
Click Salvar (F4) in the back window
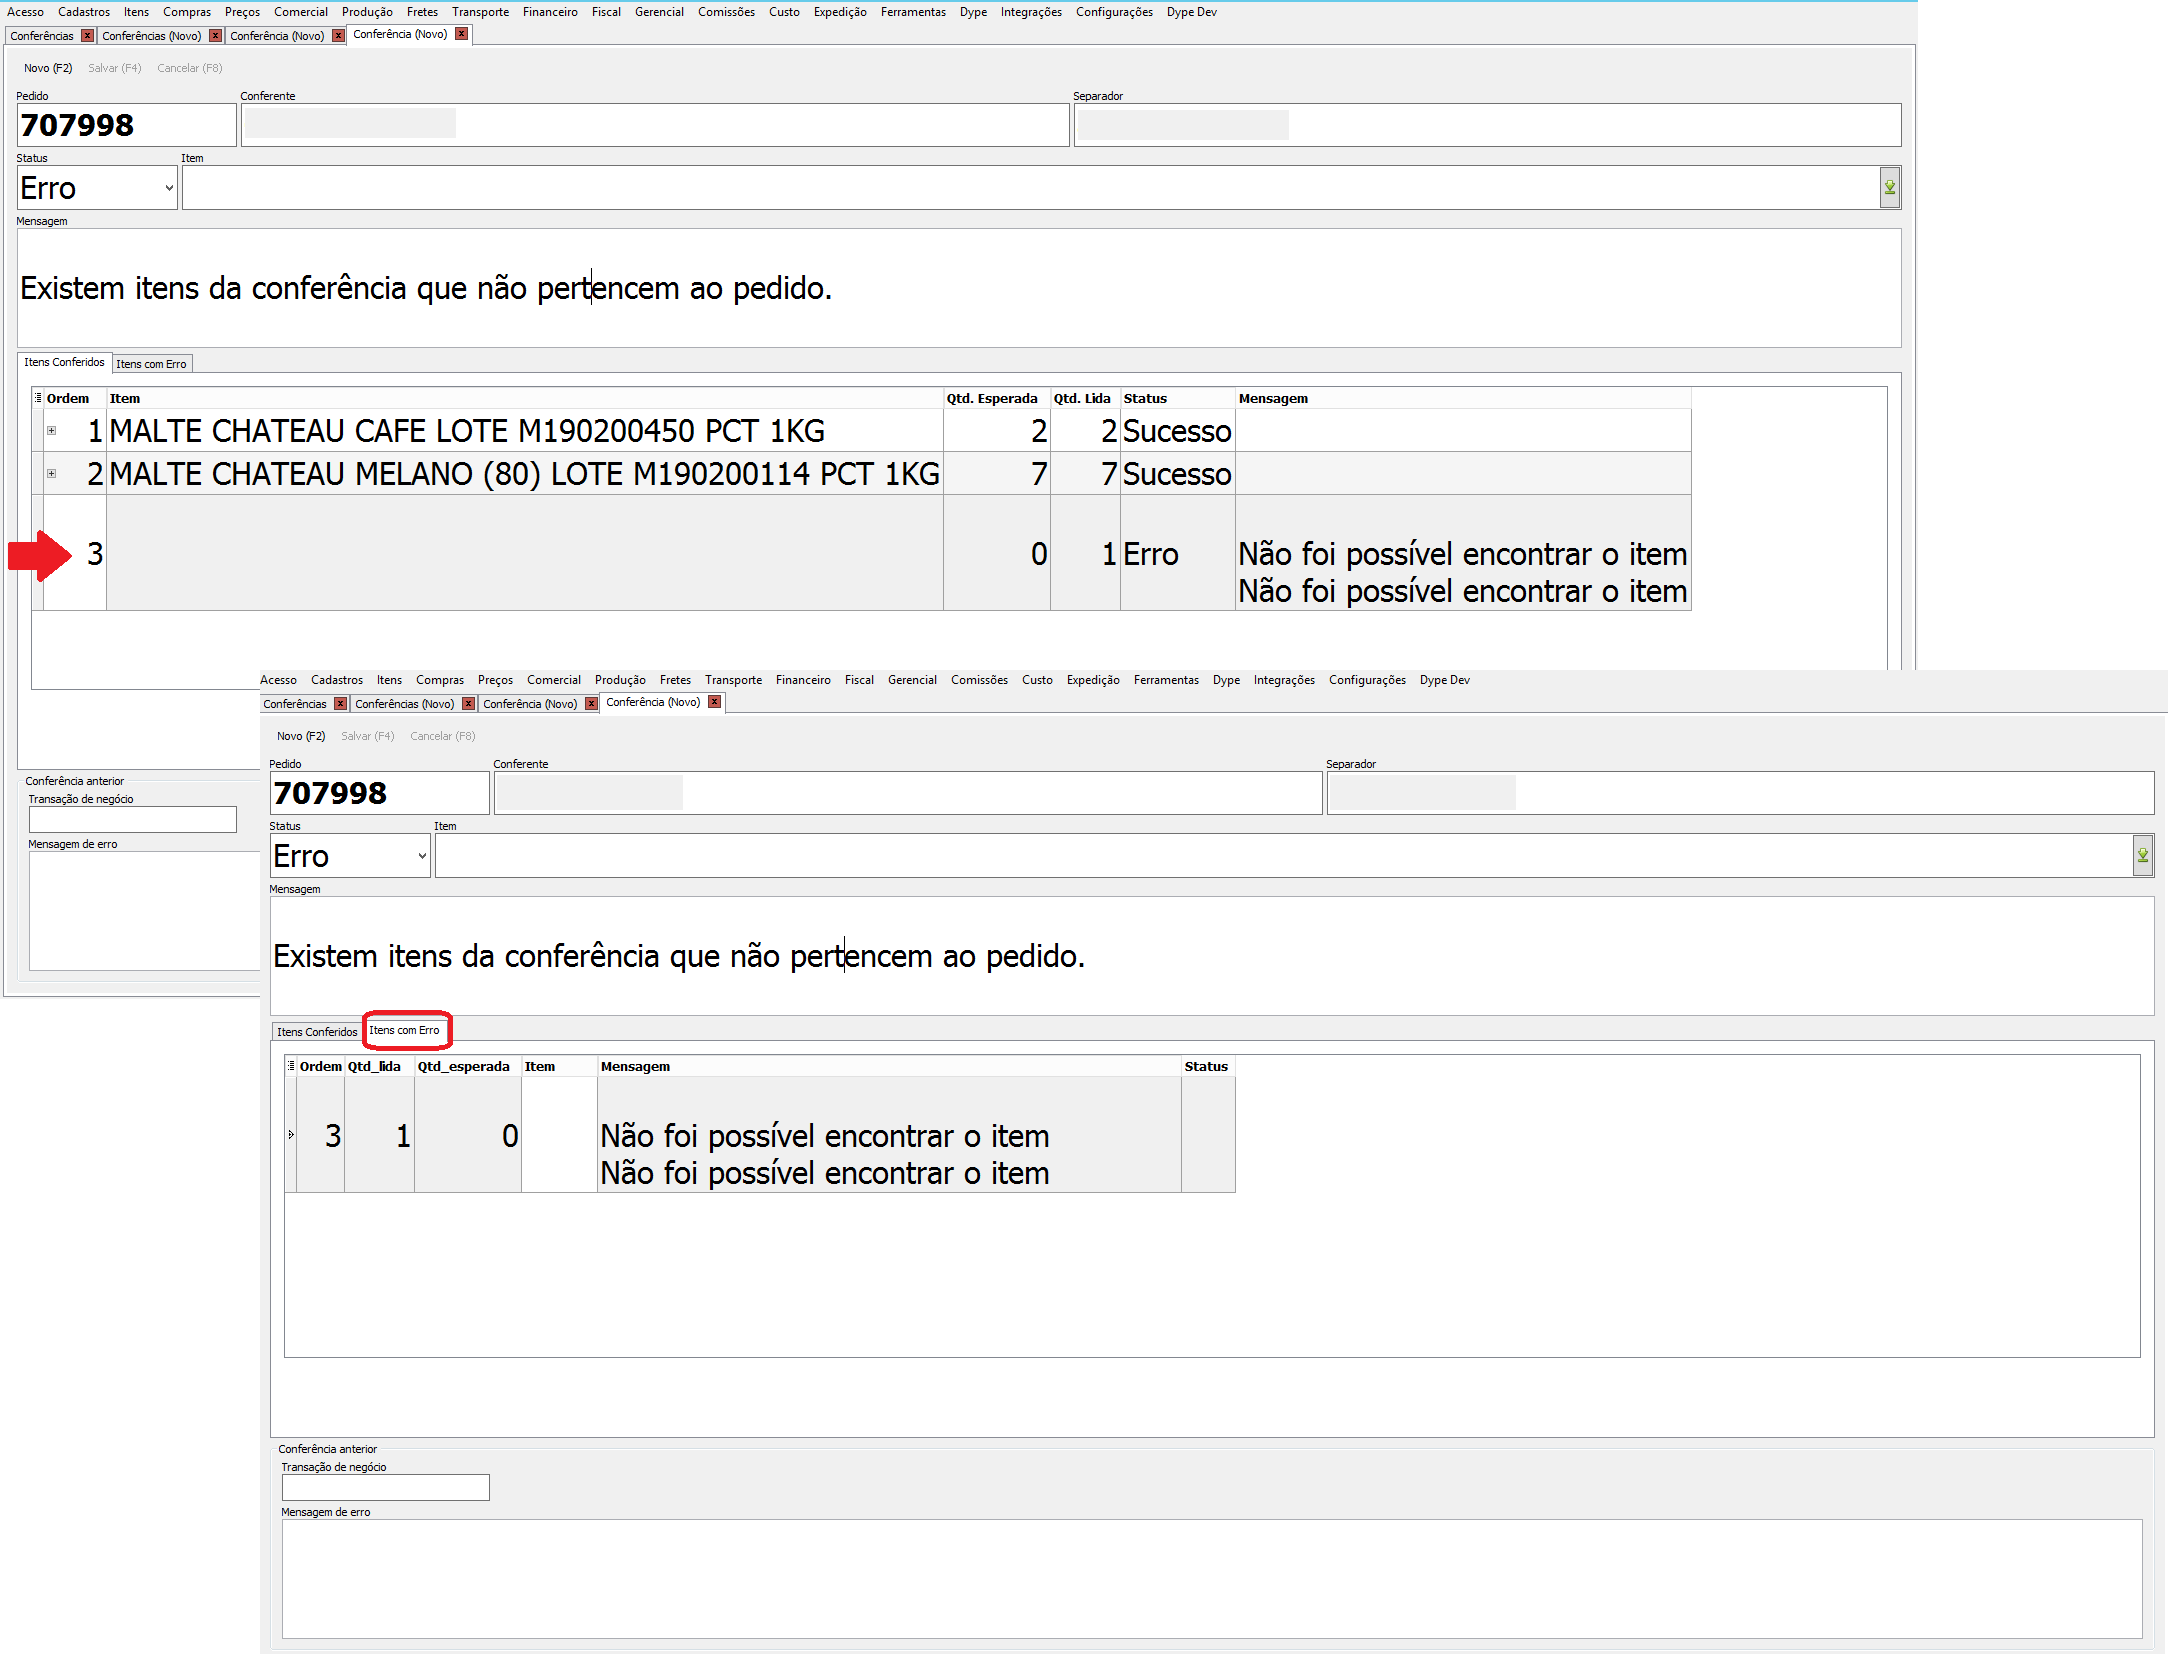(x=115, y=68)
